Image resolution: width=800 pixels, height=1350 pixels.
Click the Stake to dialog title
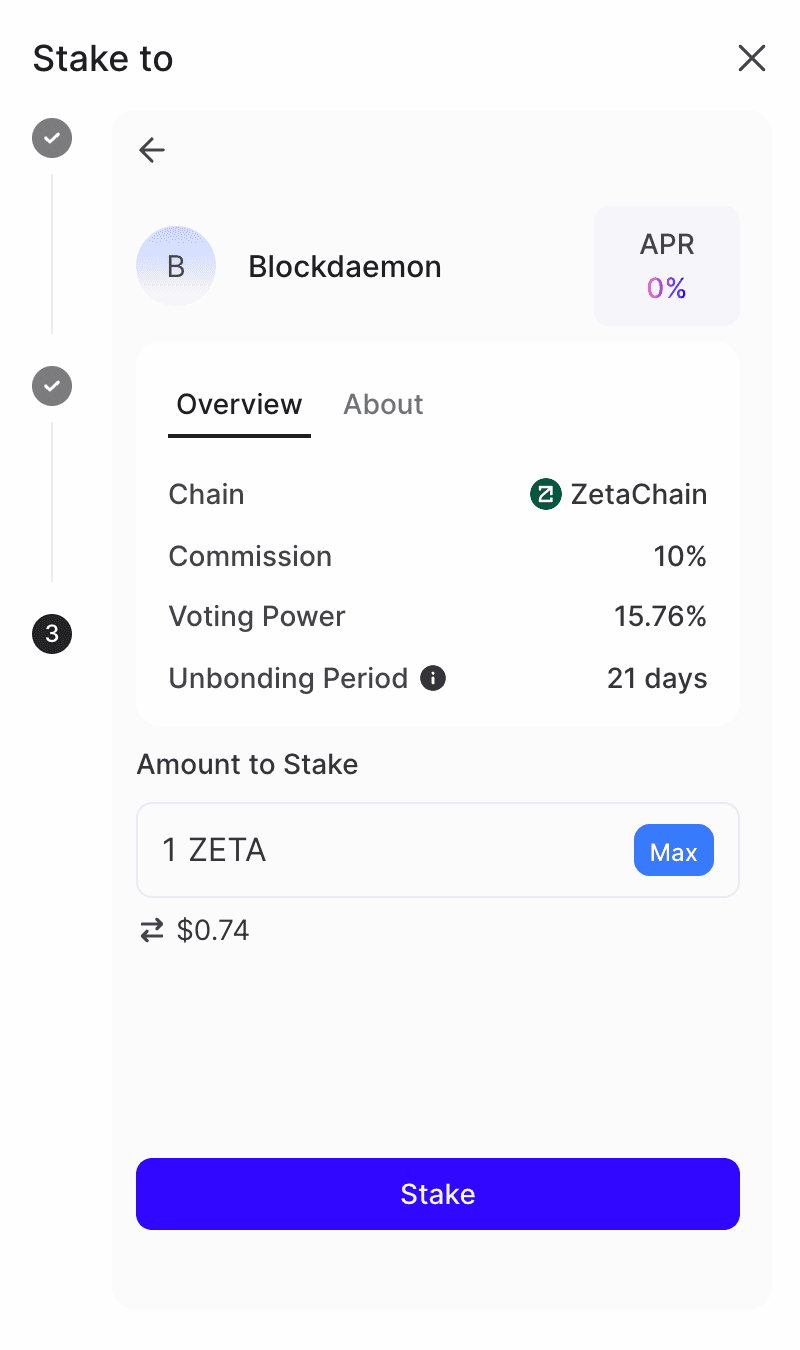[102, 58]
